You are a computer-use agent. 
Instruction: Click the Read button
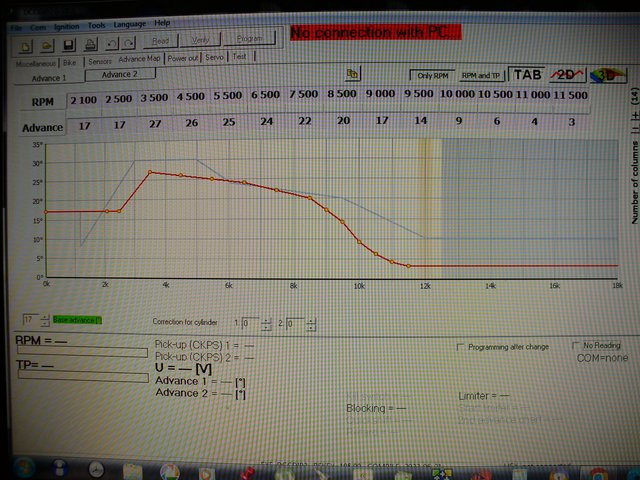(x=160, y=41)
